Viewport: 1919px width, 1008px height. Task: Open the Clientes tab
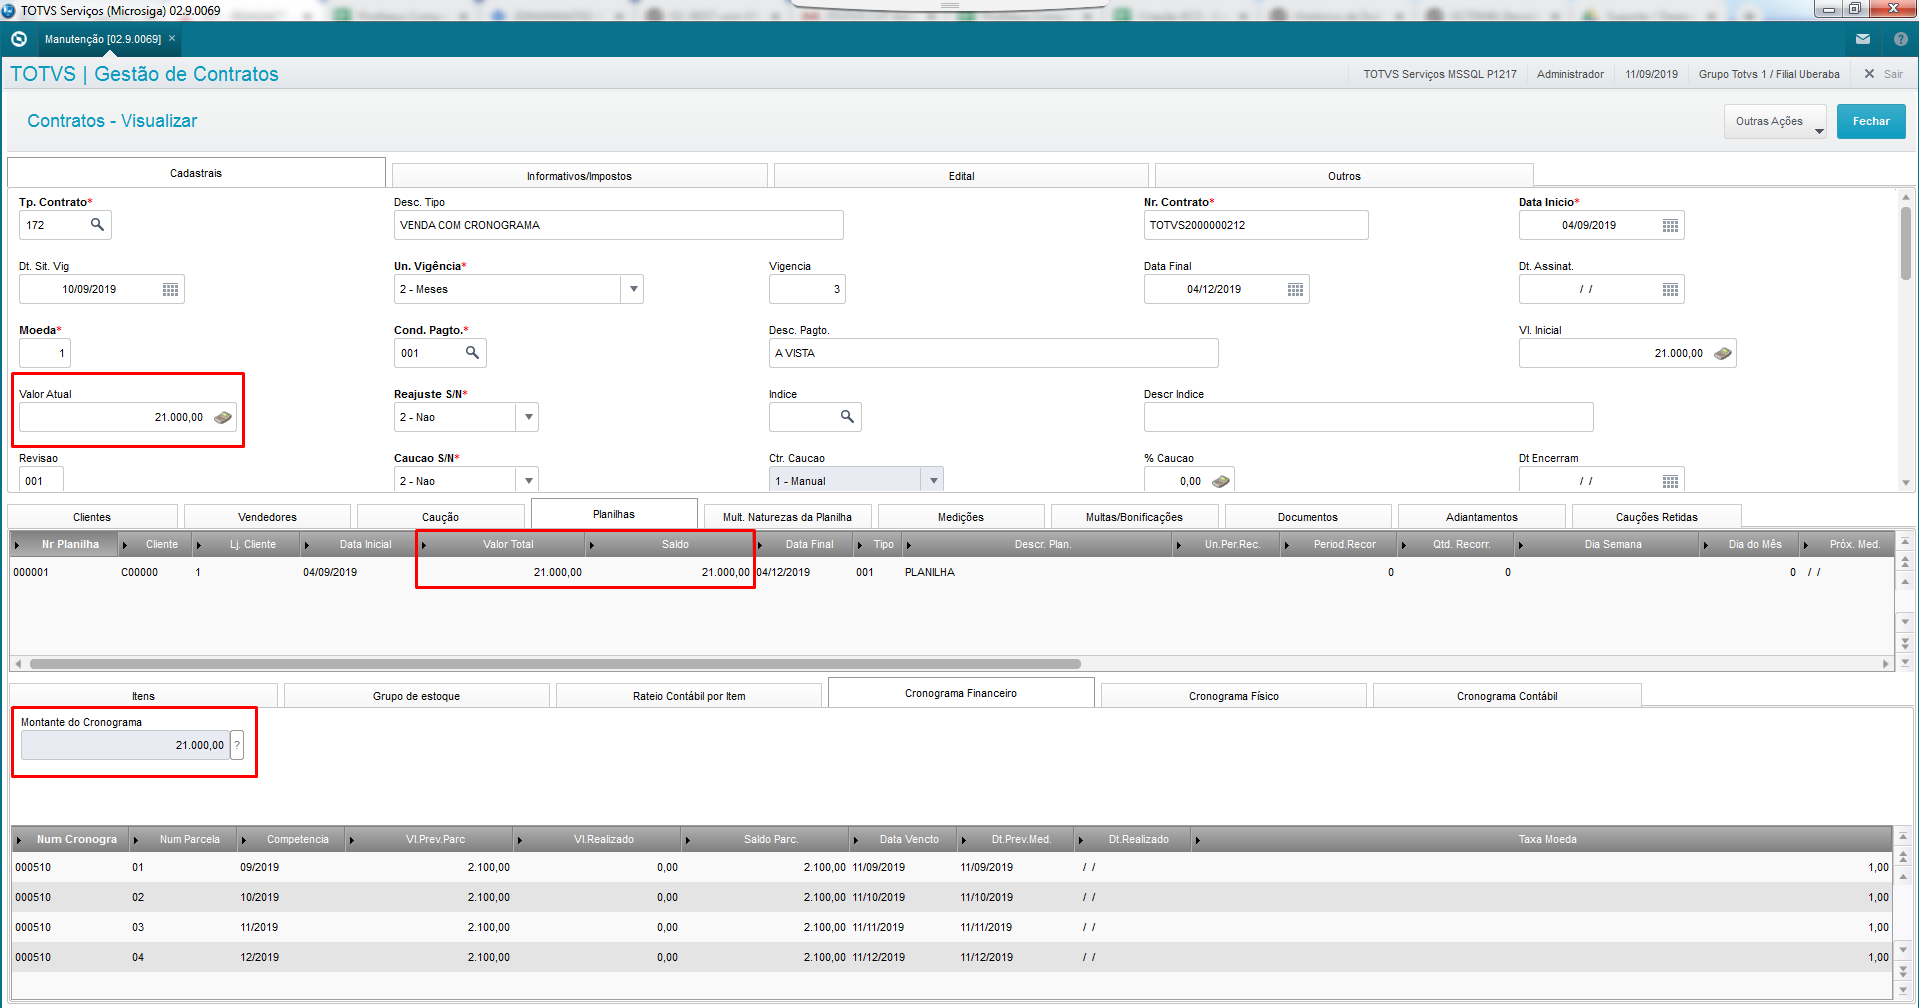point(92,517)
